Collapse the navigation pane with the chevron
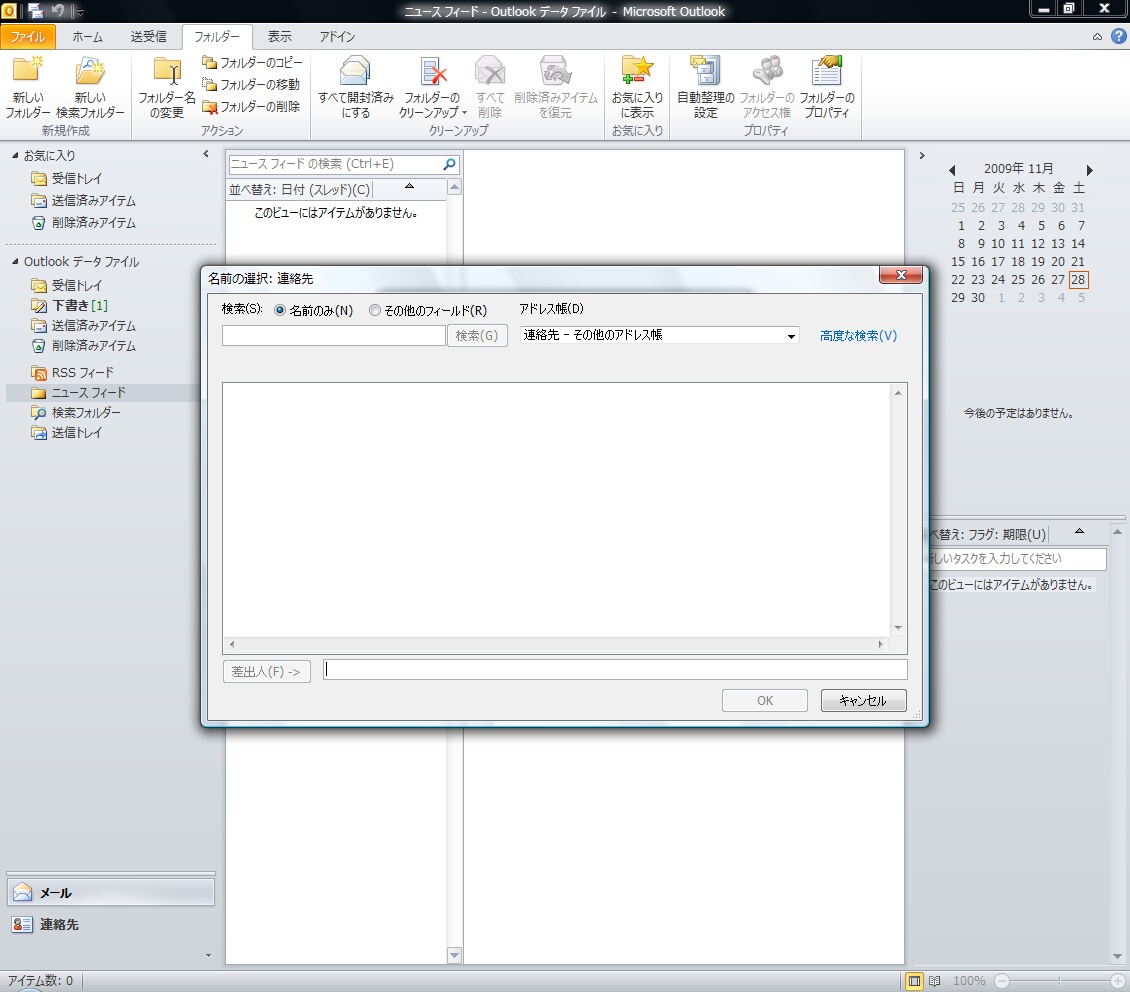 click(x=206, y=154)
